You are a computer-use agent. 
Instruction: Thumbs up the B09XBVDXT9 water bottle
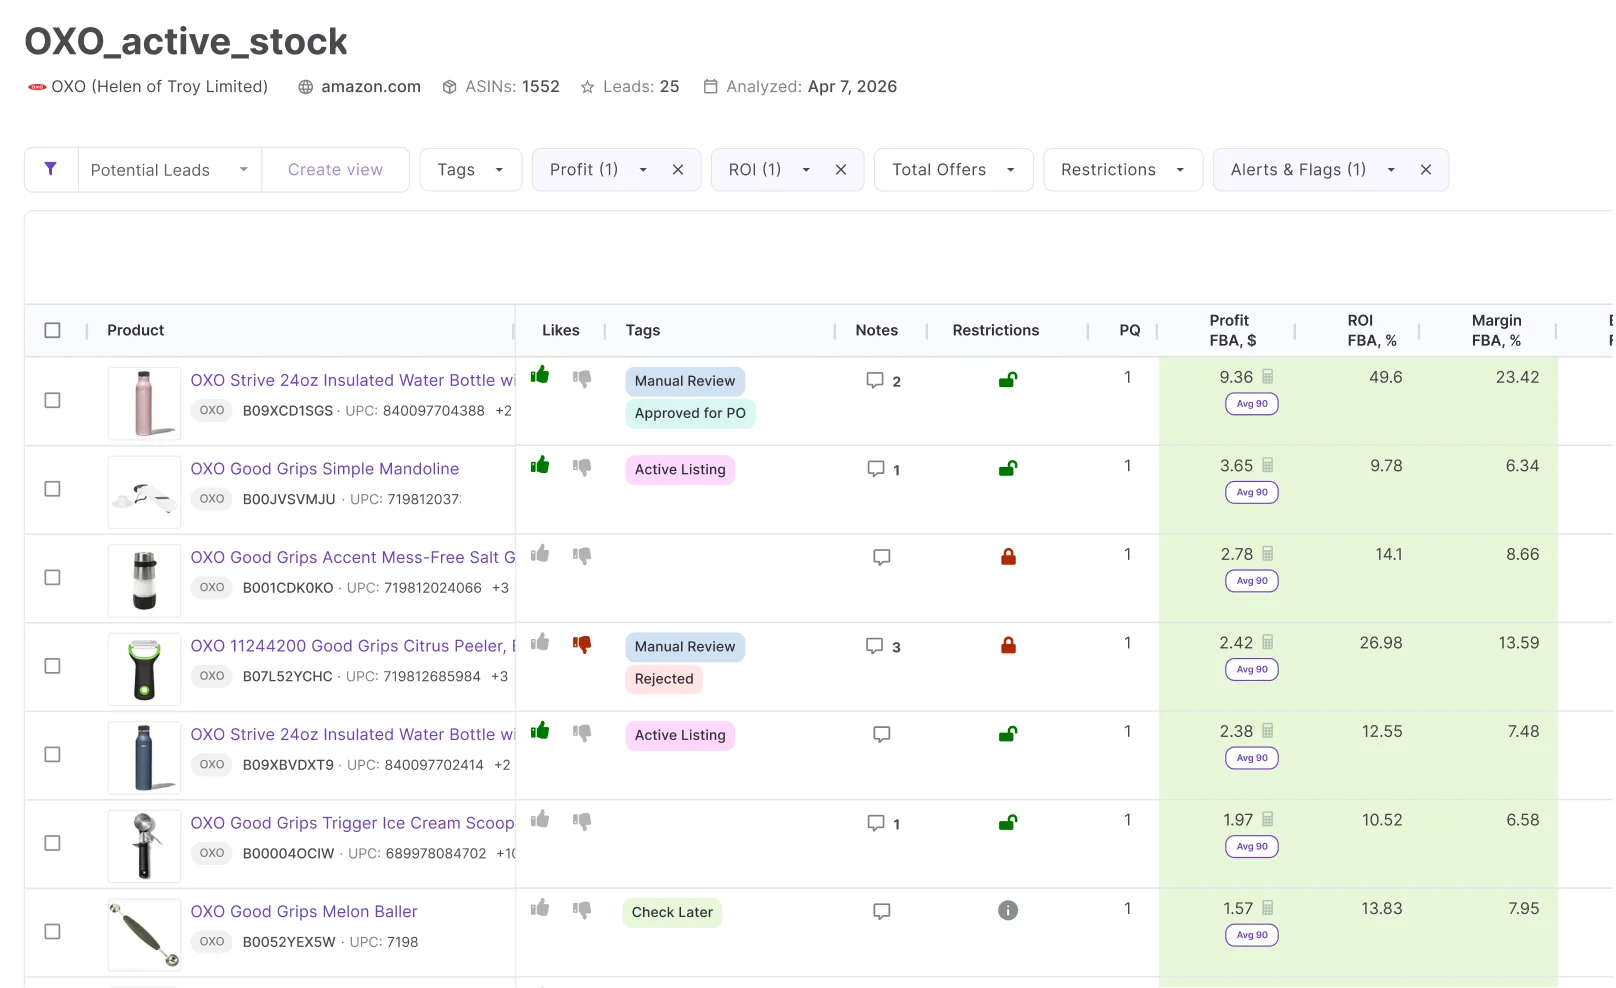pyautogui.click(x=540, y=731)
